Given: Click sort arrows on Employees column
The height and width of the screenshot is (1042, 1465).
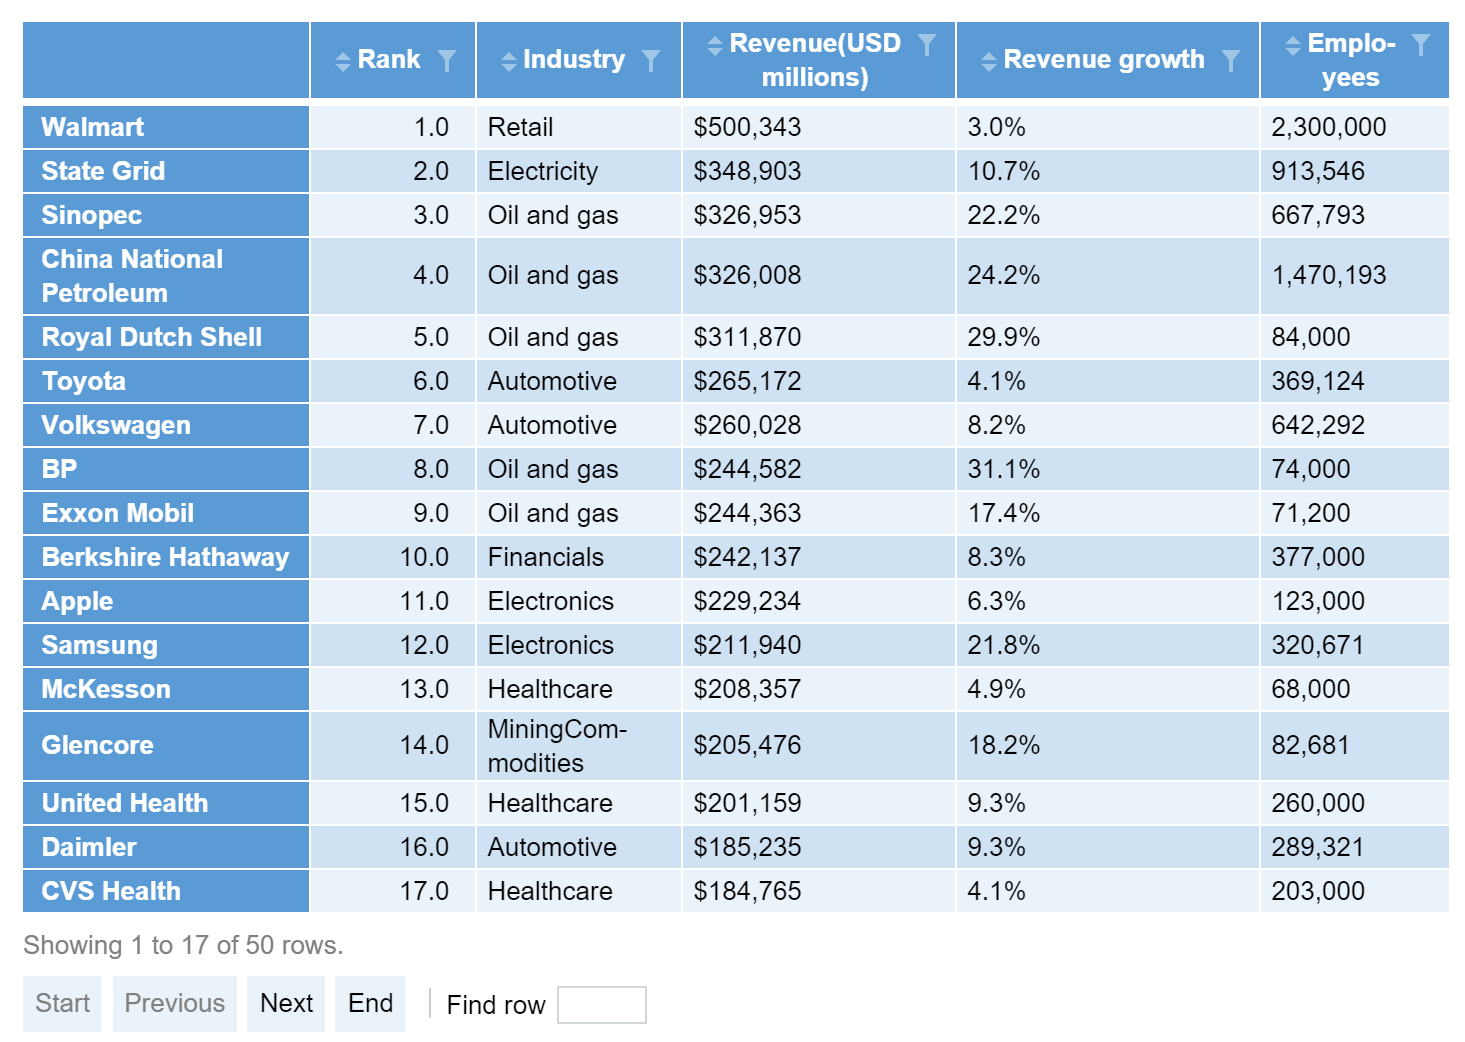Looking at the screenshot, I should coord(1293,45).
